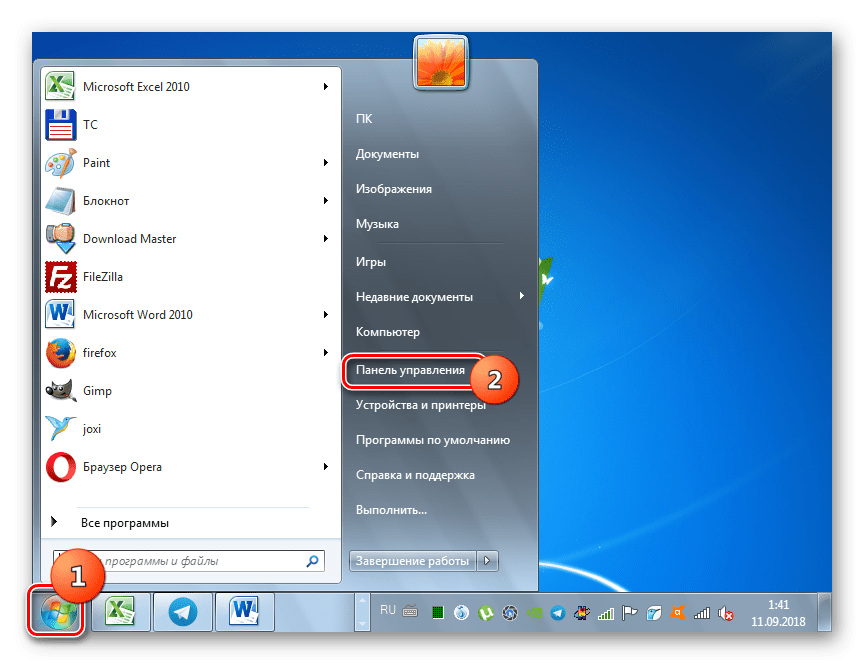864x664 pixels.
Task: Click the Завершение работы button
Action: (411, 561)
